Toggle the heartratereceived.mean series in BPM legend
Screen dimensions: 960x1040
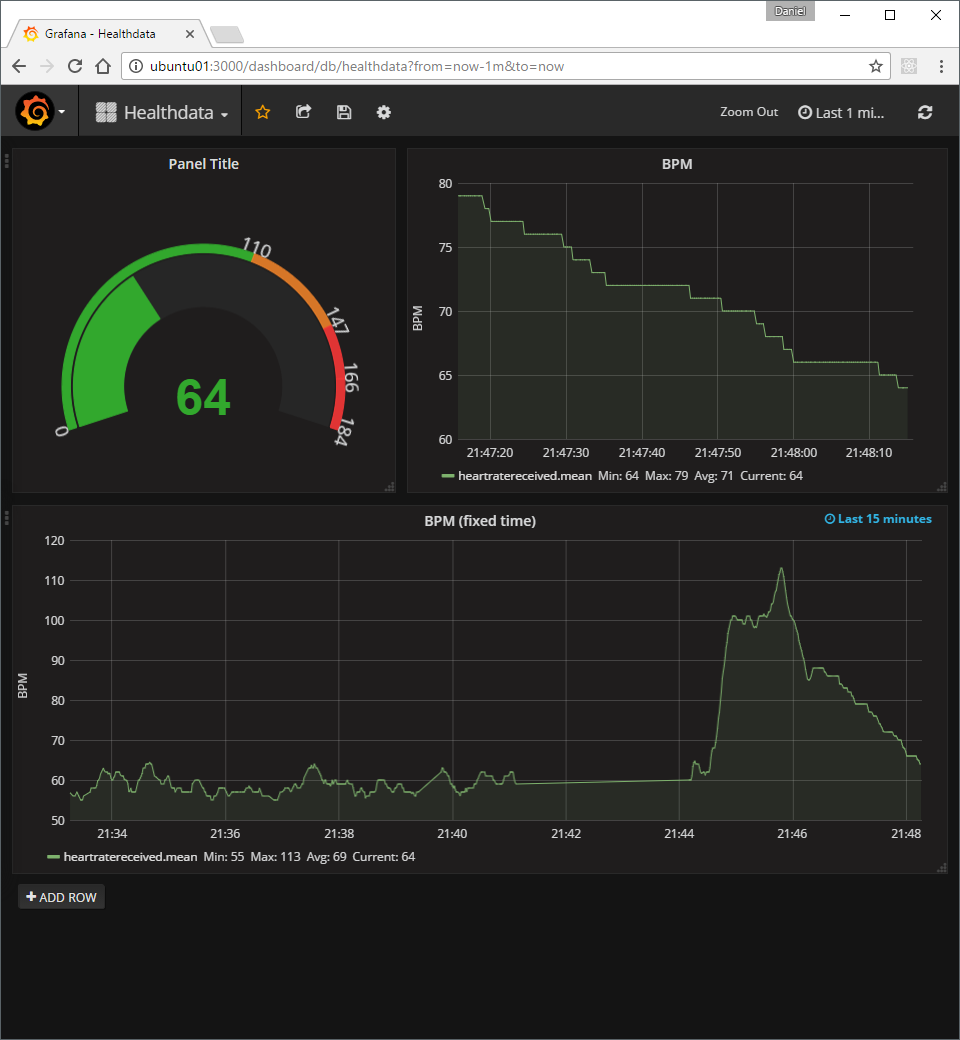coord(525,476)
